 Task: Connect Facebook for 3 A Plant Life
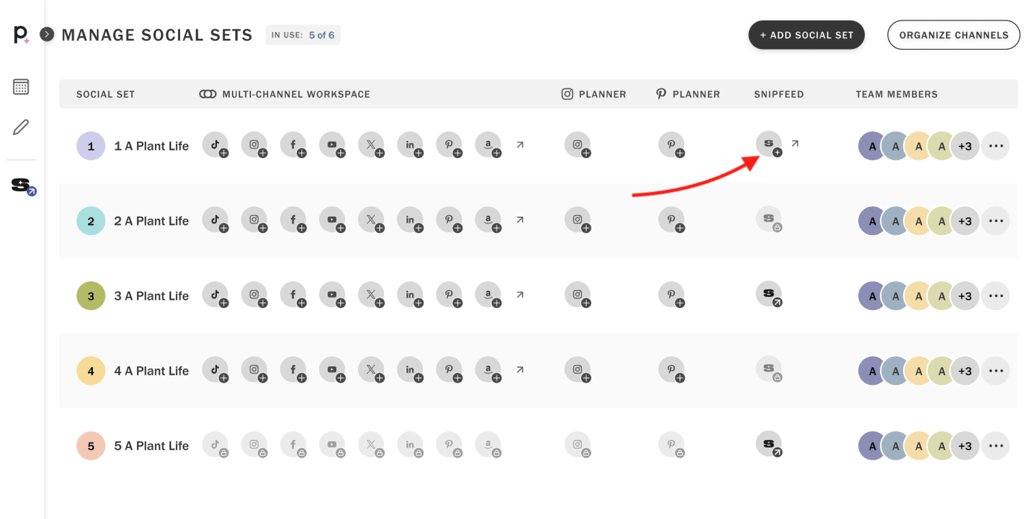pyautogui.click(x=293, y=295)
